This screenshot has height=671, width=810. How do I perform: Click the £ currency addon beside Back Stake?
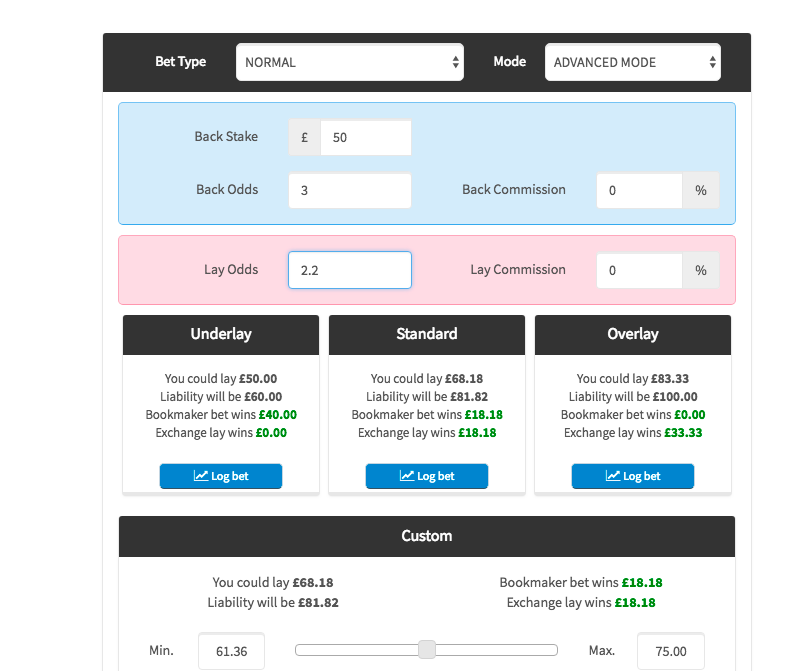click(x=304, y=137)
